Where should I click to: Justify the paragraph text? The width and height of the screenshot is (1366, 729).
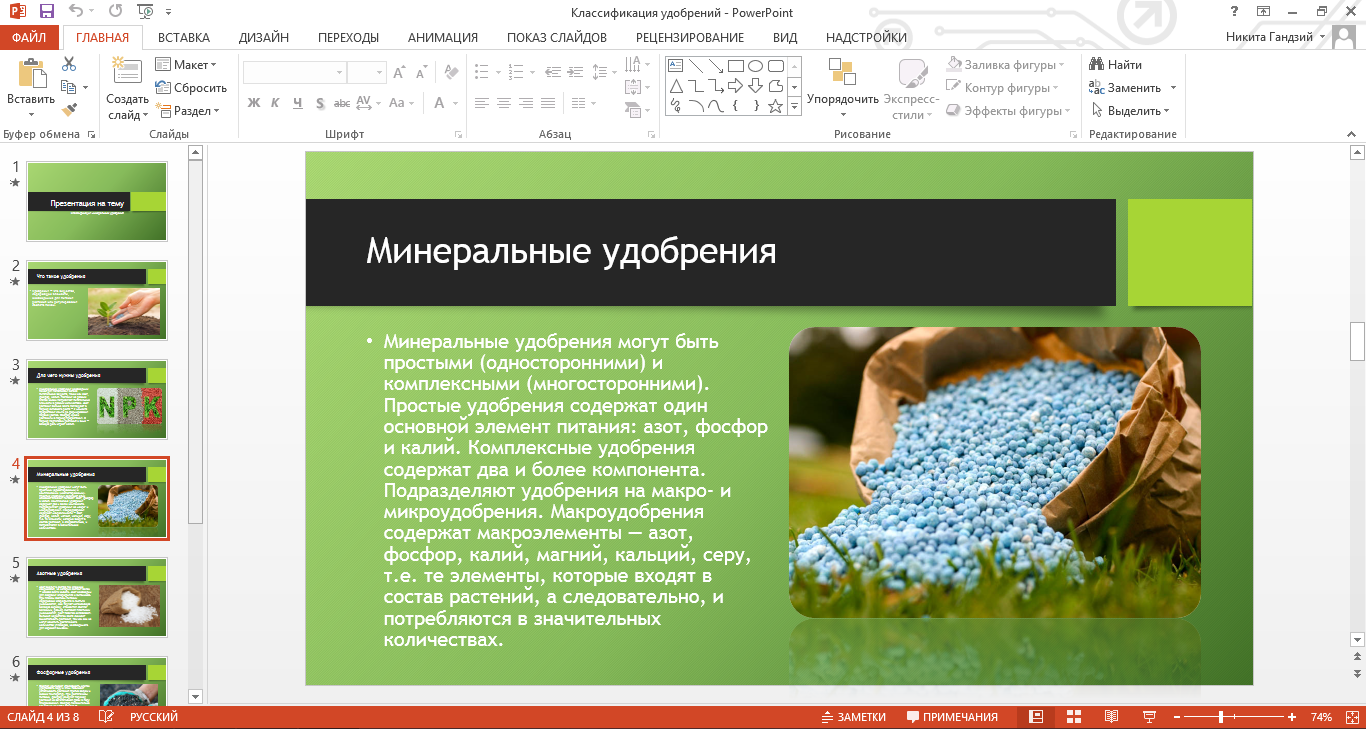click(x=547, y=103)
